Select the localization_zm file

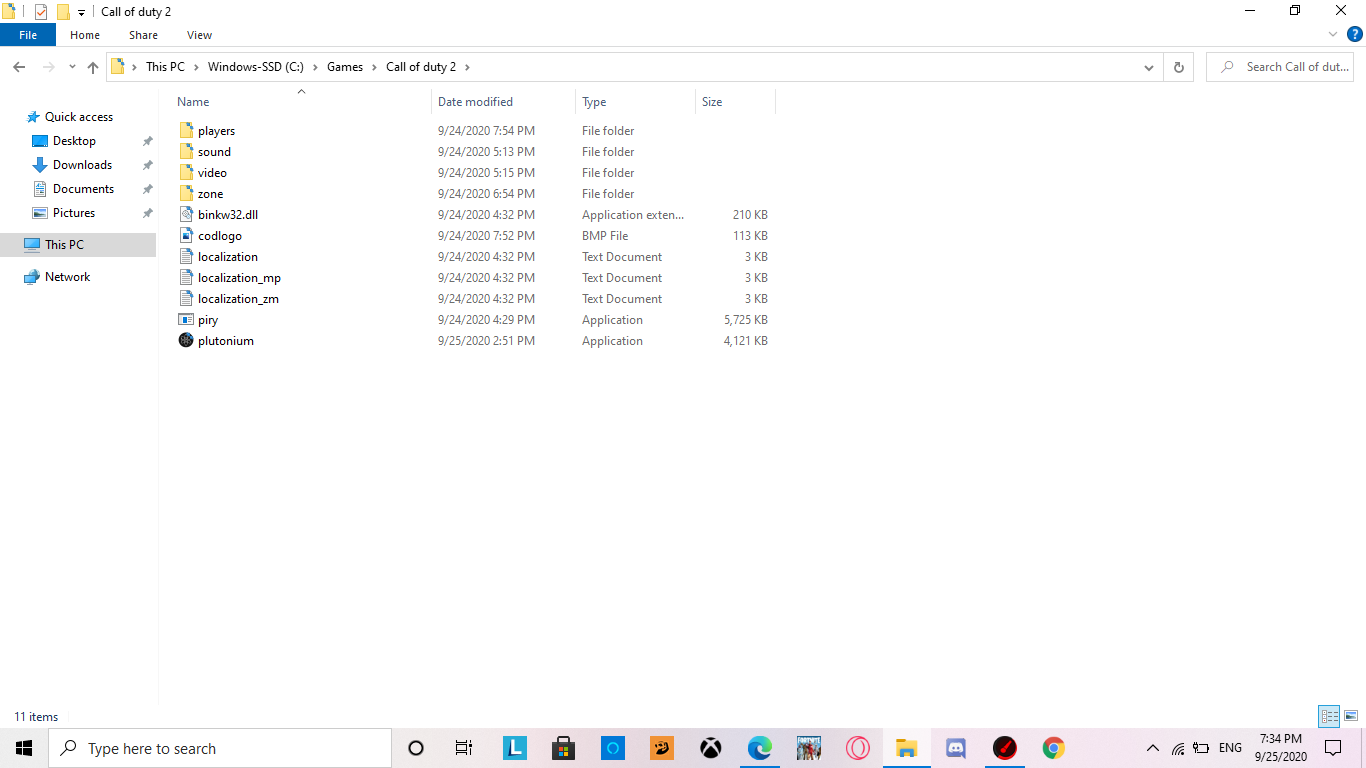pyautogui.click(x=238, y=299)
